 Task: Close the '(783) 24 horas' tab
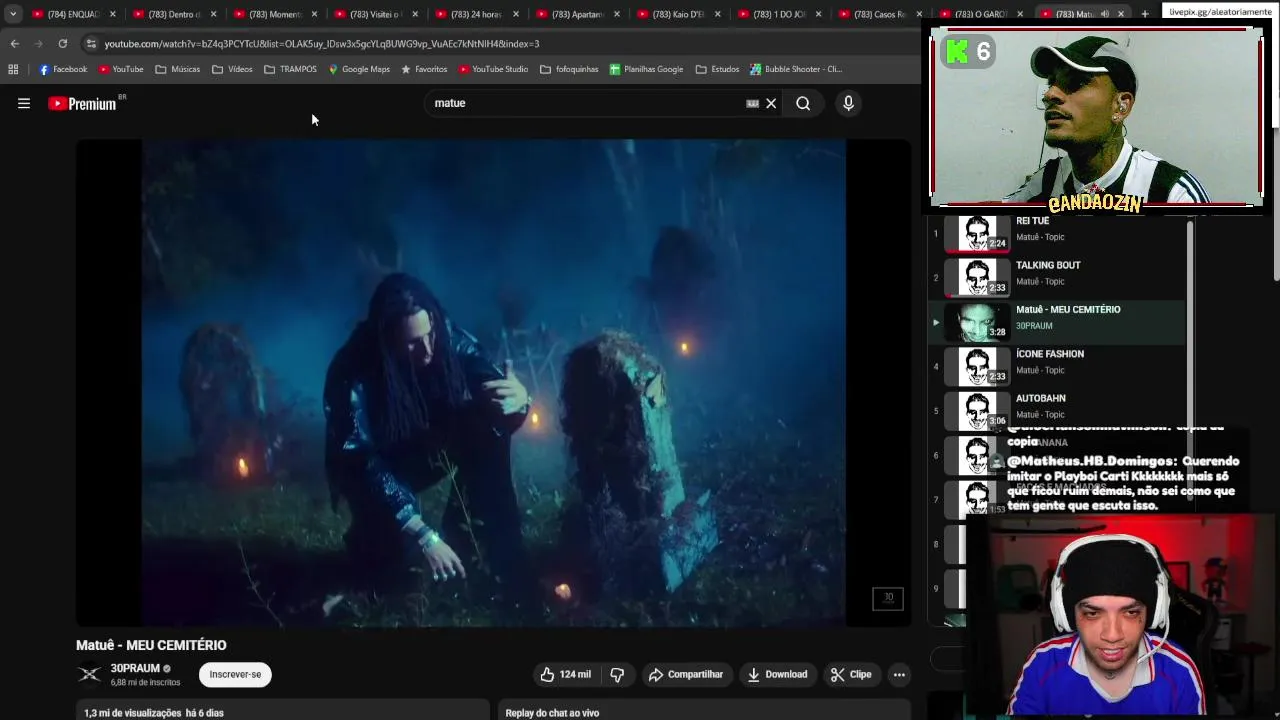[x=516, y=14]
